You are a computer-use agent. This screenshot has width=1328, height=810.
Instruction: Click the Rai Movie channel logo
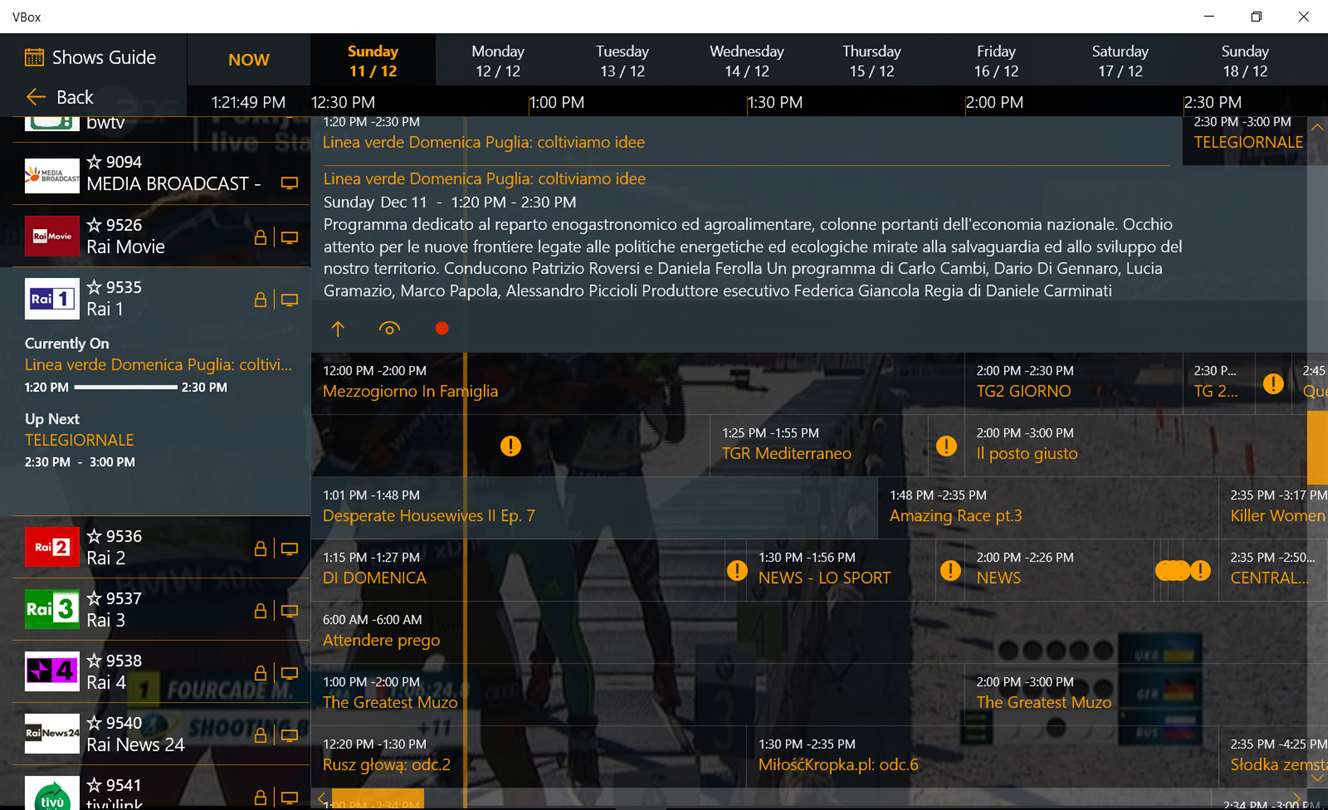pyautogui.click(x=52, y=236)
